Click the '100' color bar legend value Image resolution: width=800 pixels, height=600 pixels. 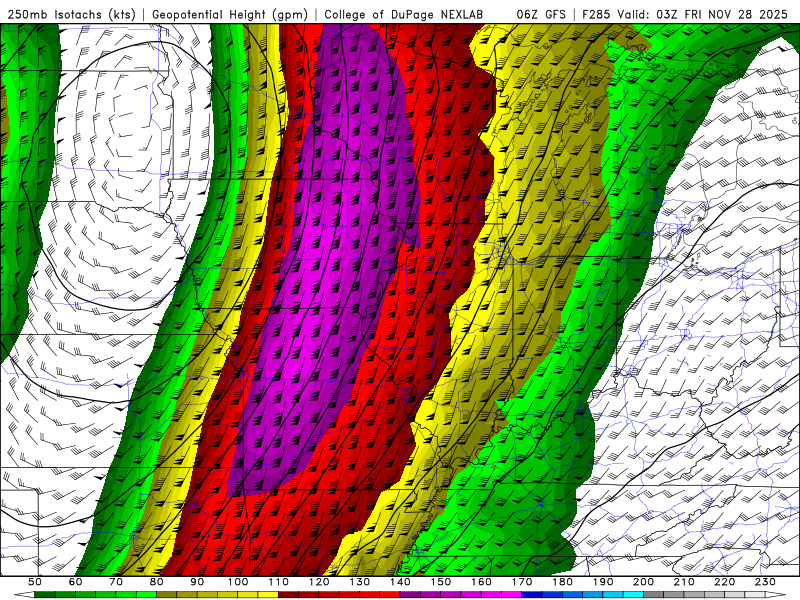point(238,582)
